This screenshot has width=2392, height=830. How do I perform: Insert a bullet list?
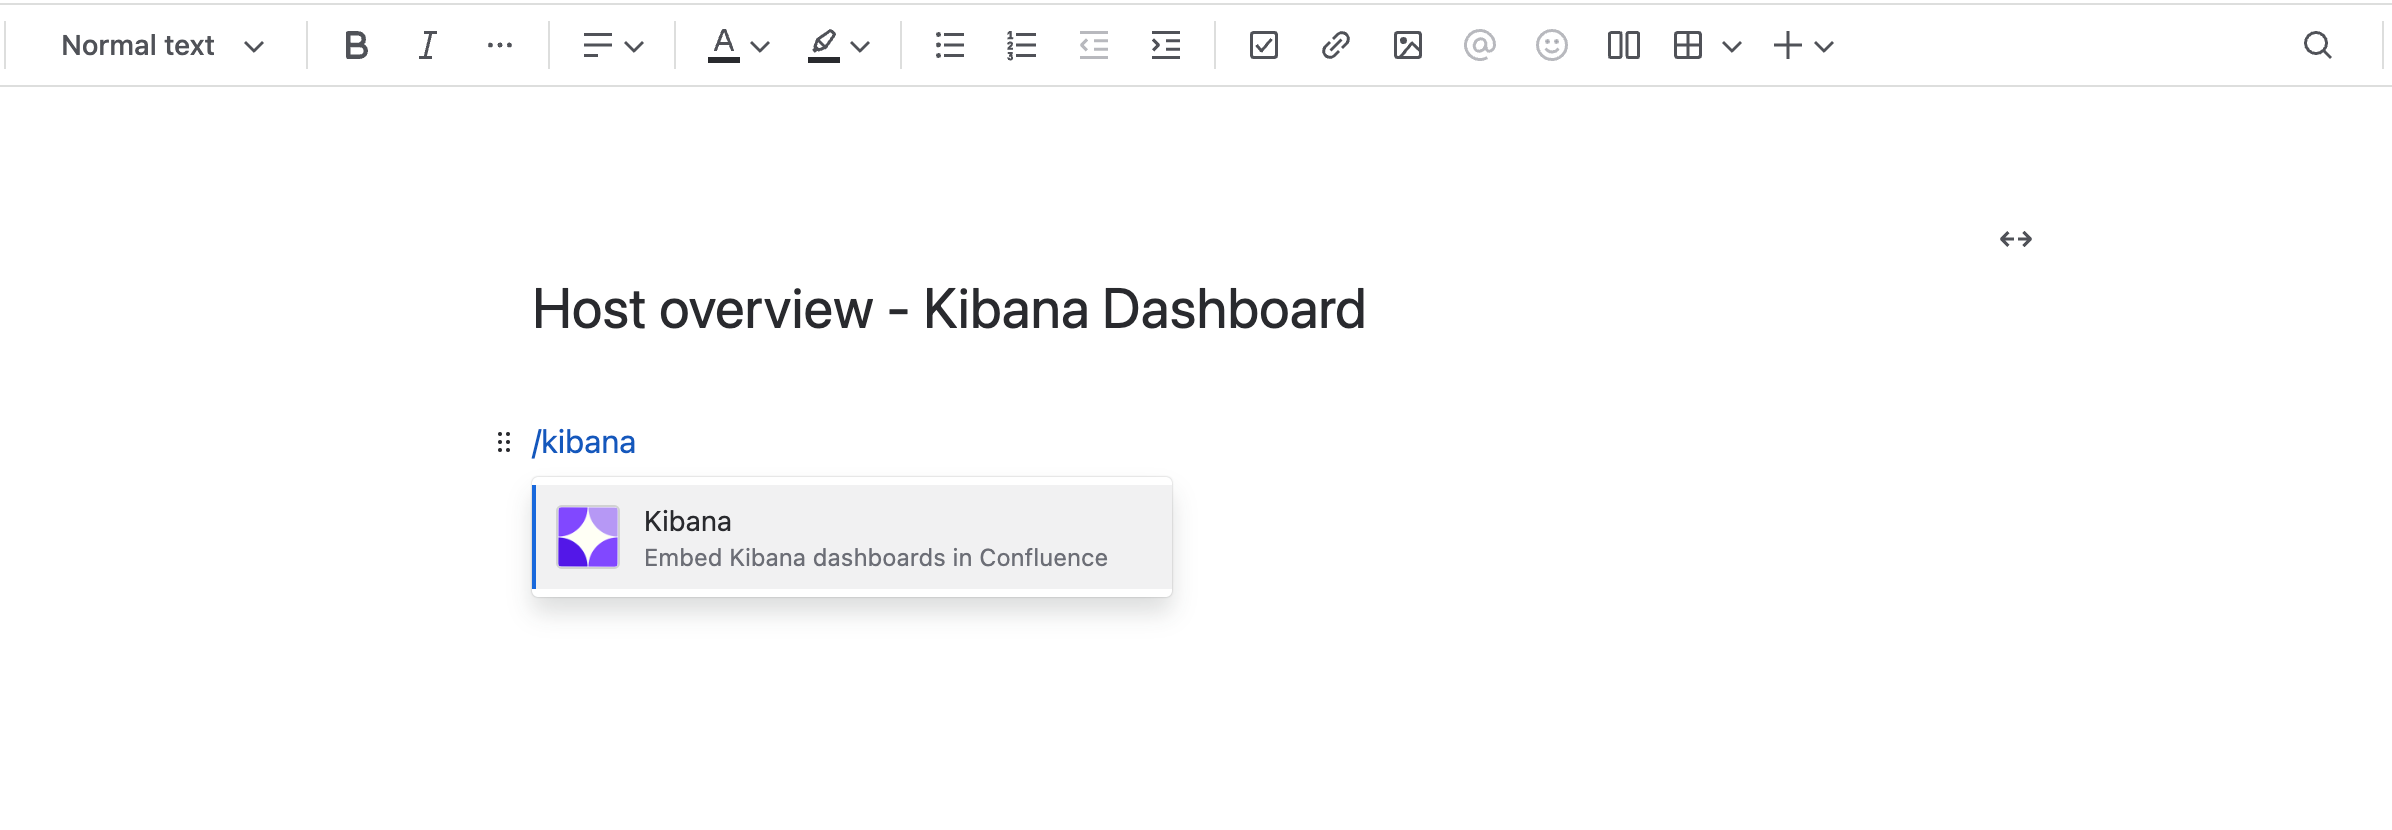(x=950, y=45)
